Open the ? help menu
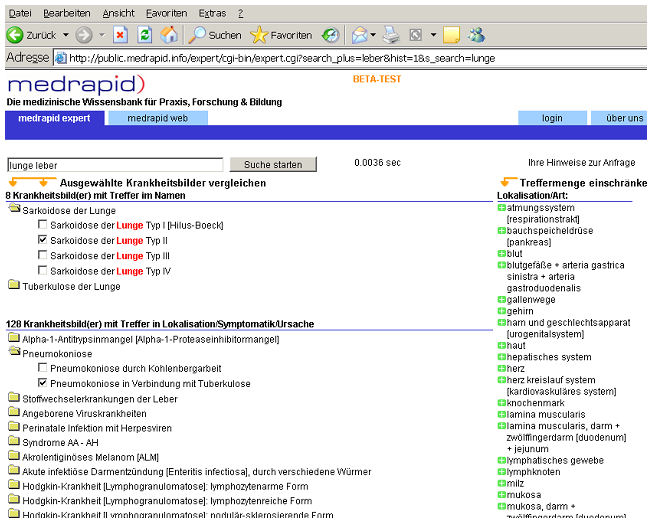The width and height of the screenshot is (652, 524). click(x=240, y=13)
